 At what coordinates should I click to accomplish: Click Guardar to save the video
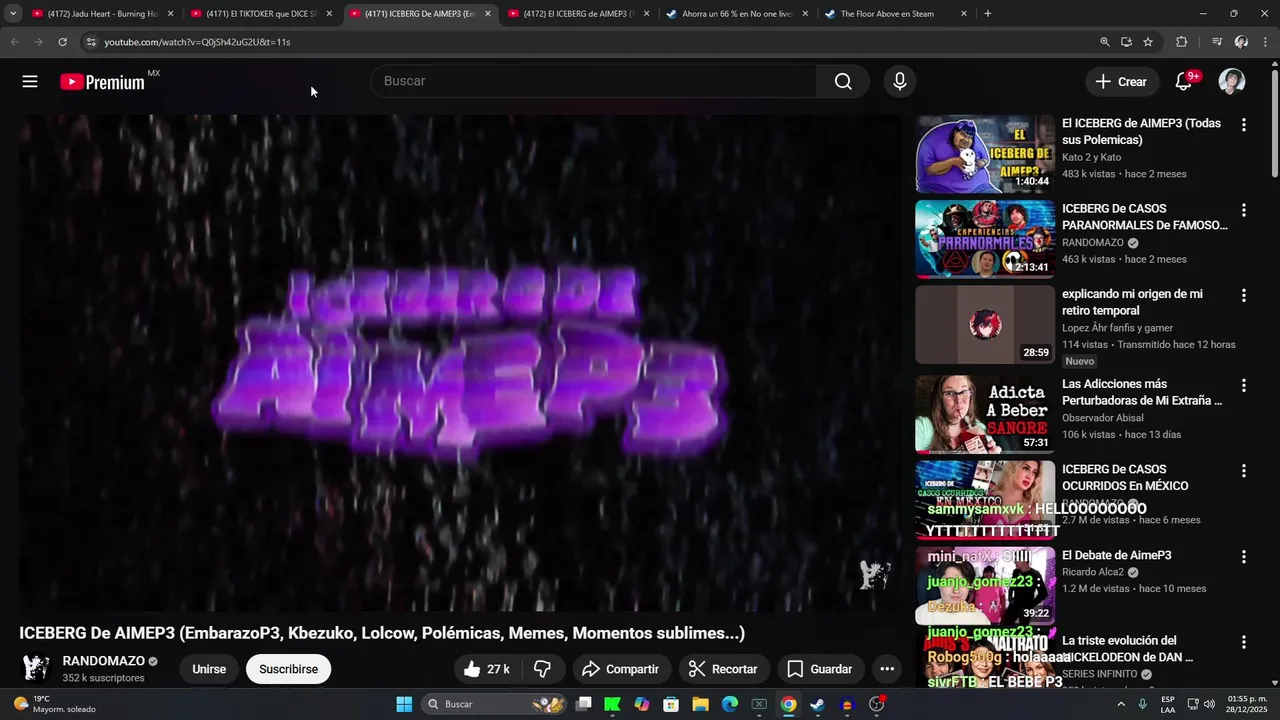(820, 669)
